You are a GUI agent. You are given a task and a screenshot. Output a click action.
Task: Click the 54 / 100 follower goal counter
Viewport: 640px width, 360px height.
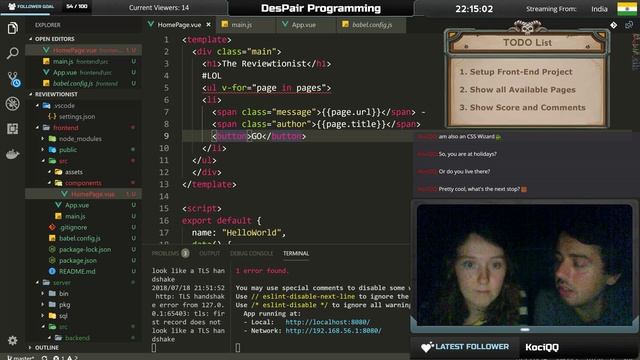[76, 6]
